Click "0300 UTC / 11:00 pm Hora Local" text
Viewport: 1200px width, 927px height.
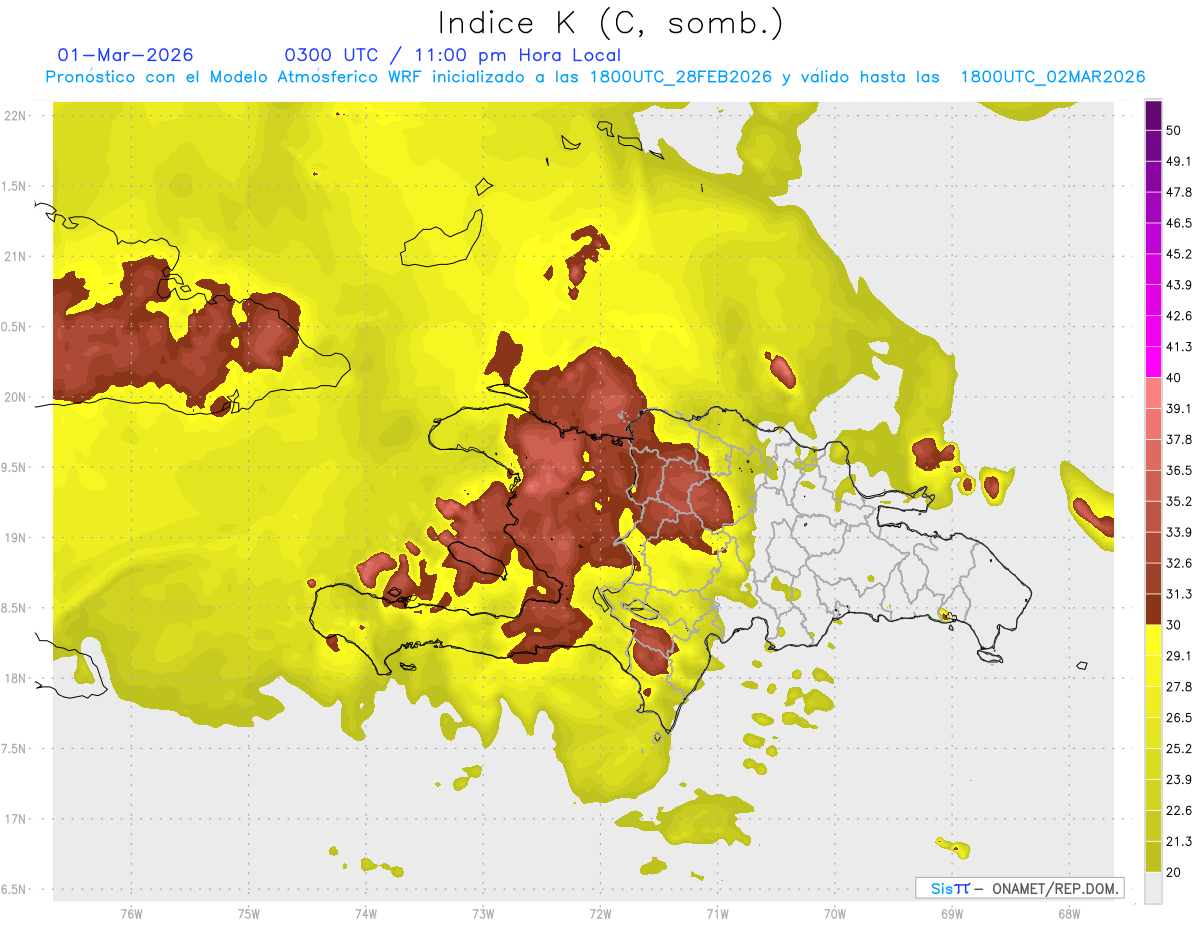coord(453,55)
